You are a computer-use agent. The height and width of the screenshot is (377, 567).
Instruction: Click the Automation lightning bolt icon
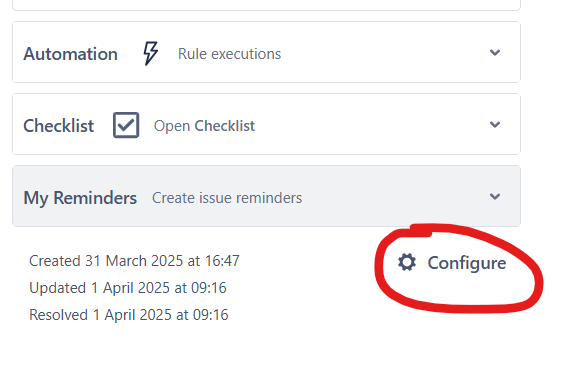150,53
